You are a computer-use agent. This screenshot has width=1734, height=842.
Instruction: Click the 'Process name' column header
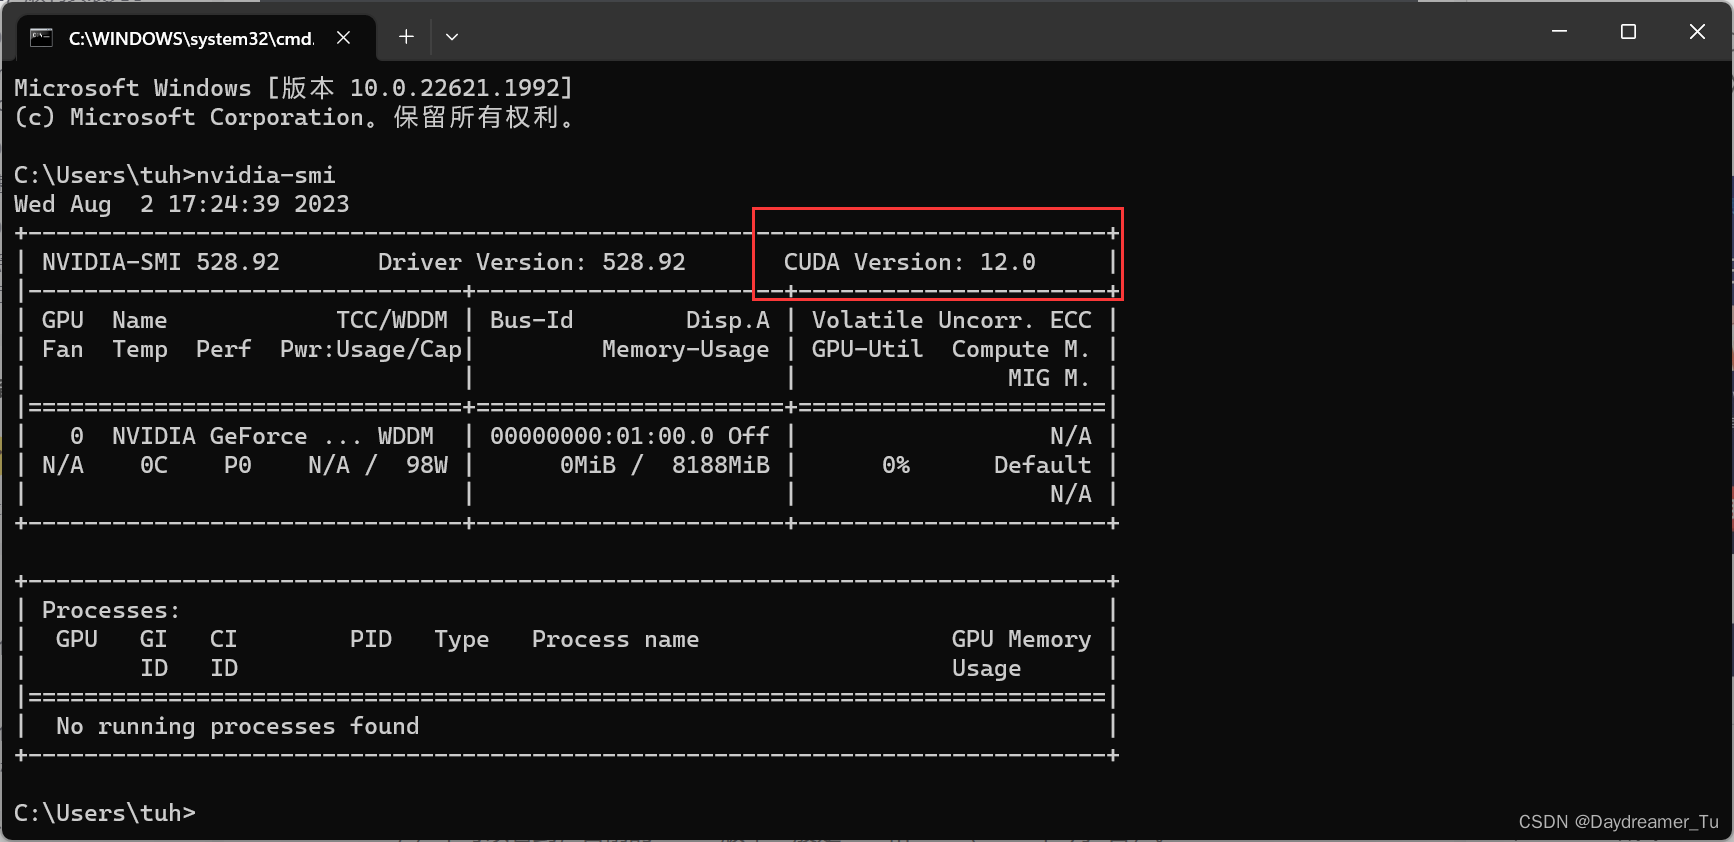point(615,639)
